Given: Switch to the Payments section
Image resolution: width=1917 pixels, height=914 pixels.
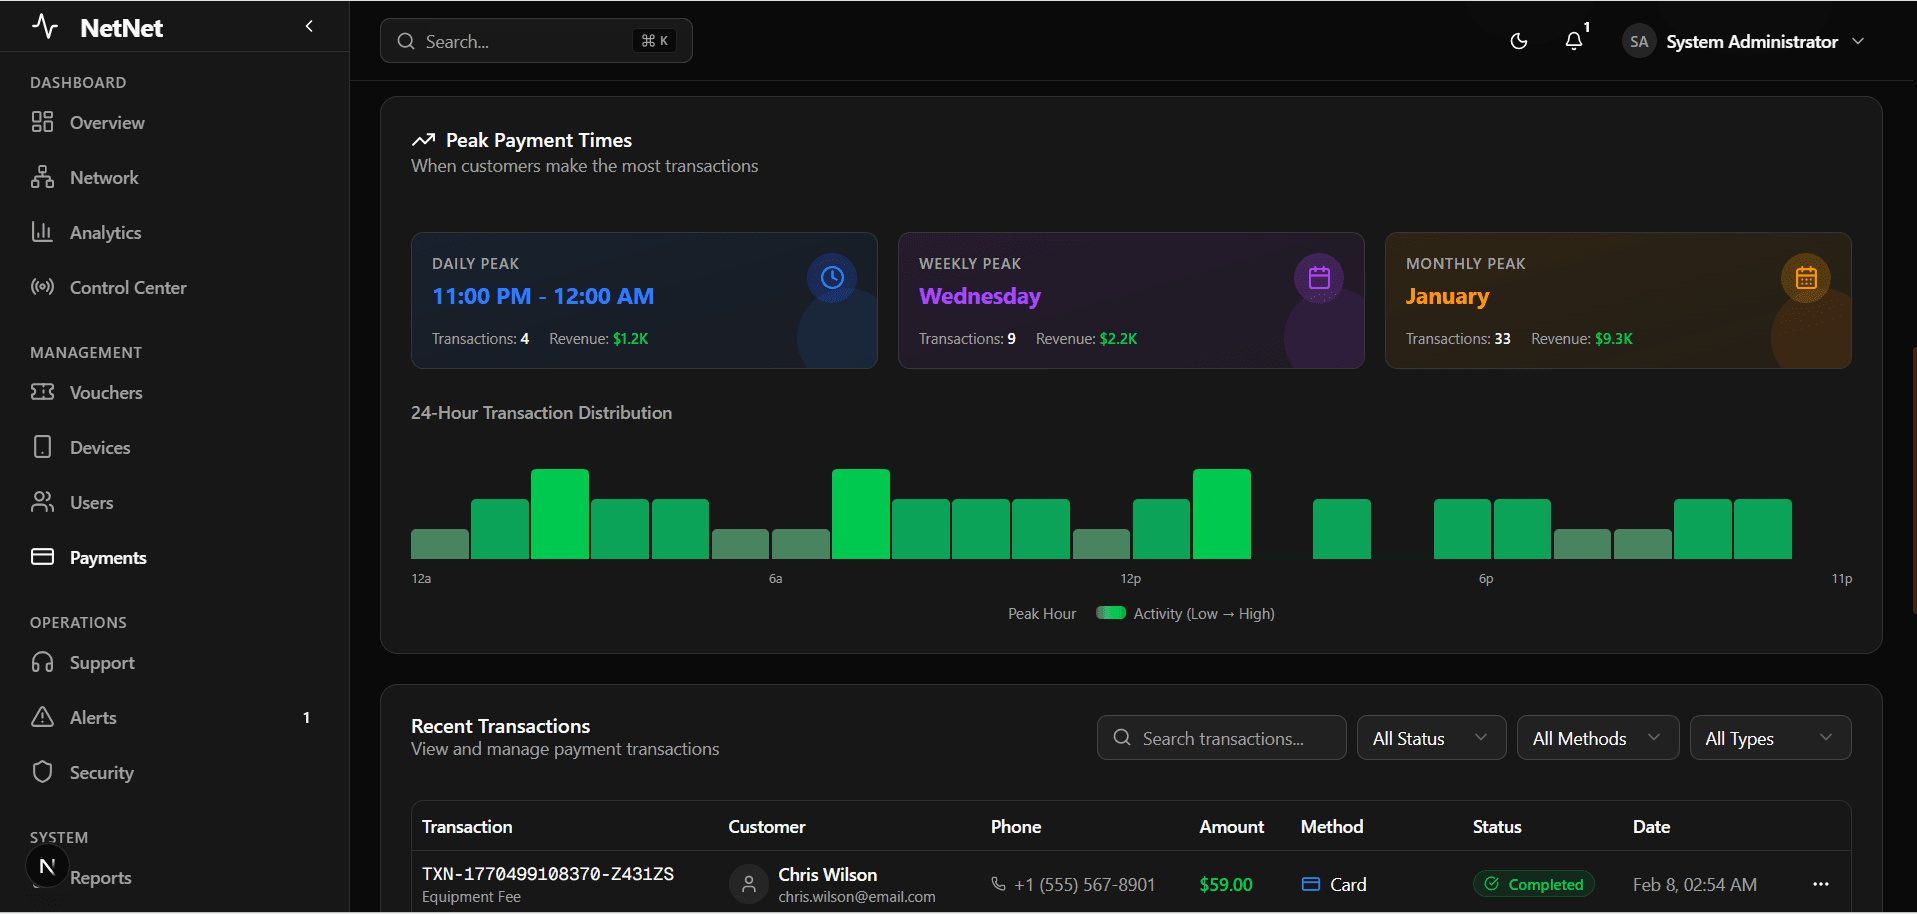Looking at the screenshot, I should (107, 557).
